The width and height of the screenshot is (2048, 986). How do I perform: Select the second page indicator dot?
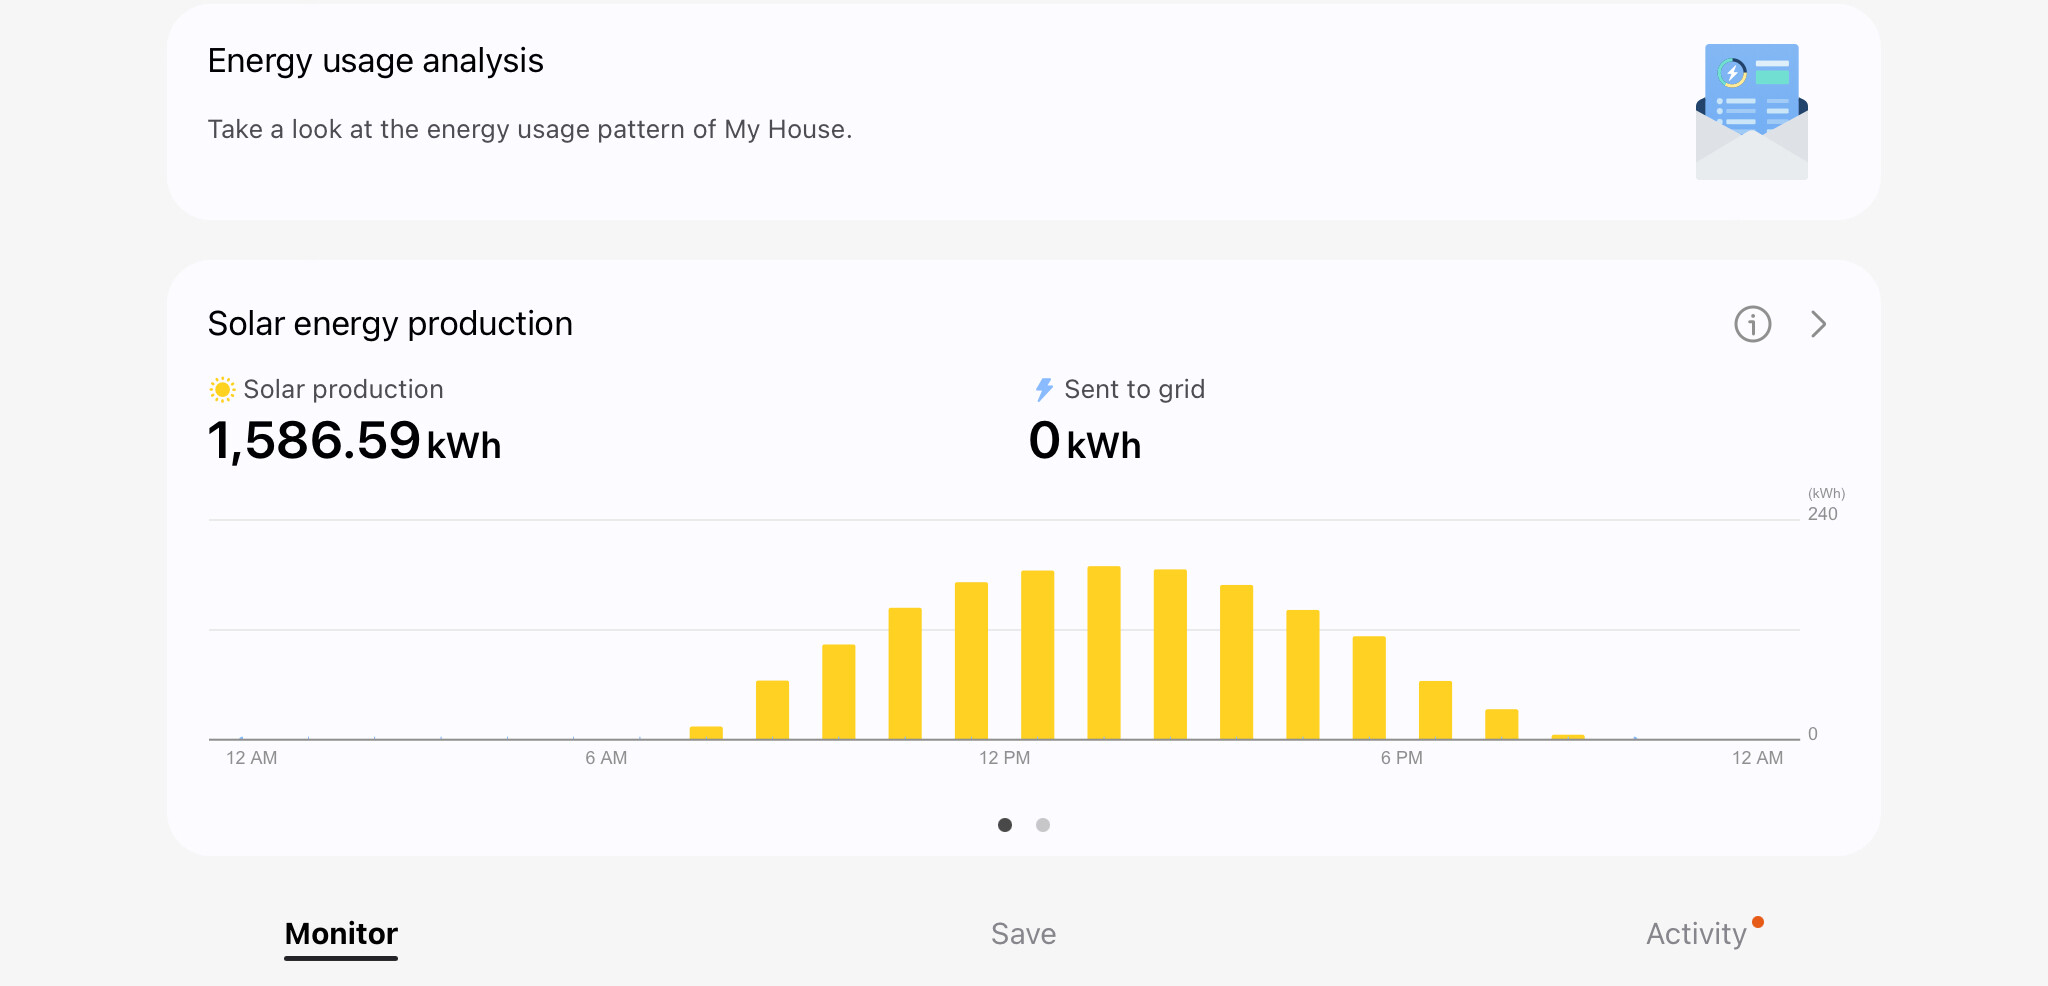pos(1043,825)
